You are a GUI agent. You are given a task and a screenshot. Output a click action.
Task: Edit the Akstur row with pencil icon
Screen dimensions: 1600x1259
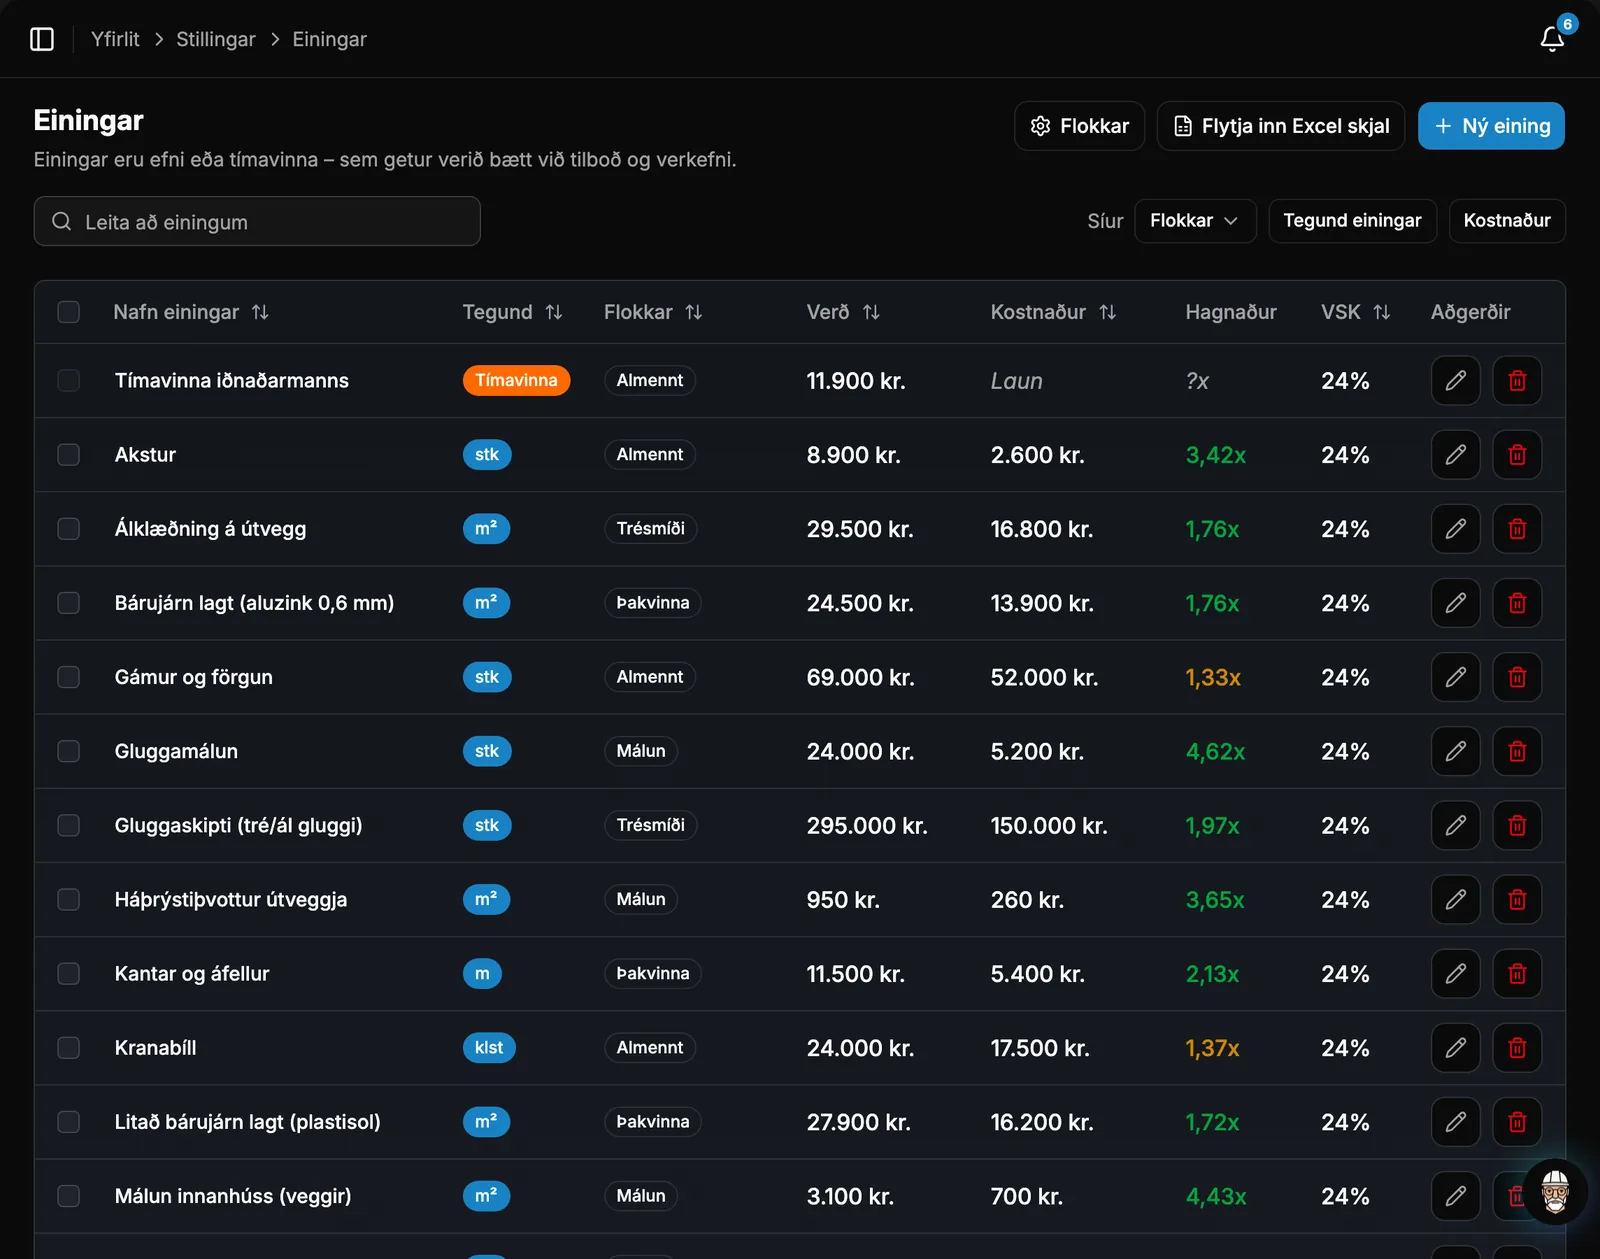[x=1455, y=455]
